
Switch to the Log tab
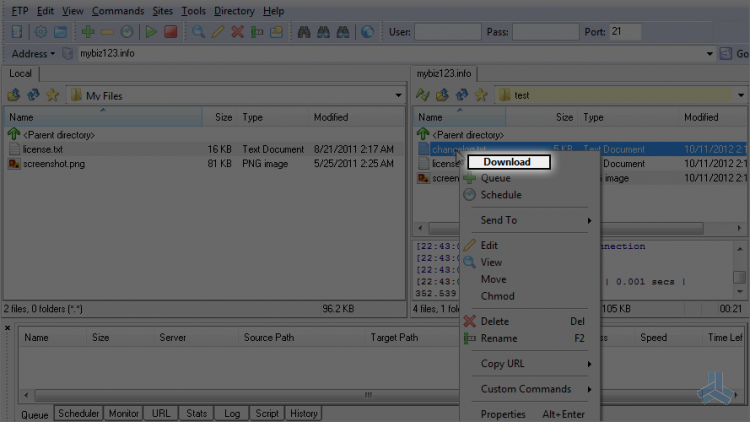point(232,413)
